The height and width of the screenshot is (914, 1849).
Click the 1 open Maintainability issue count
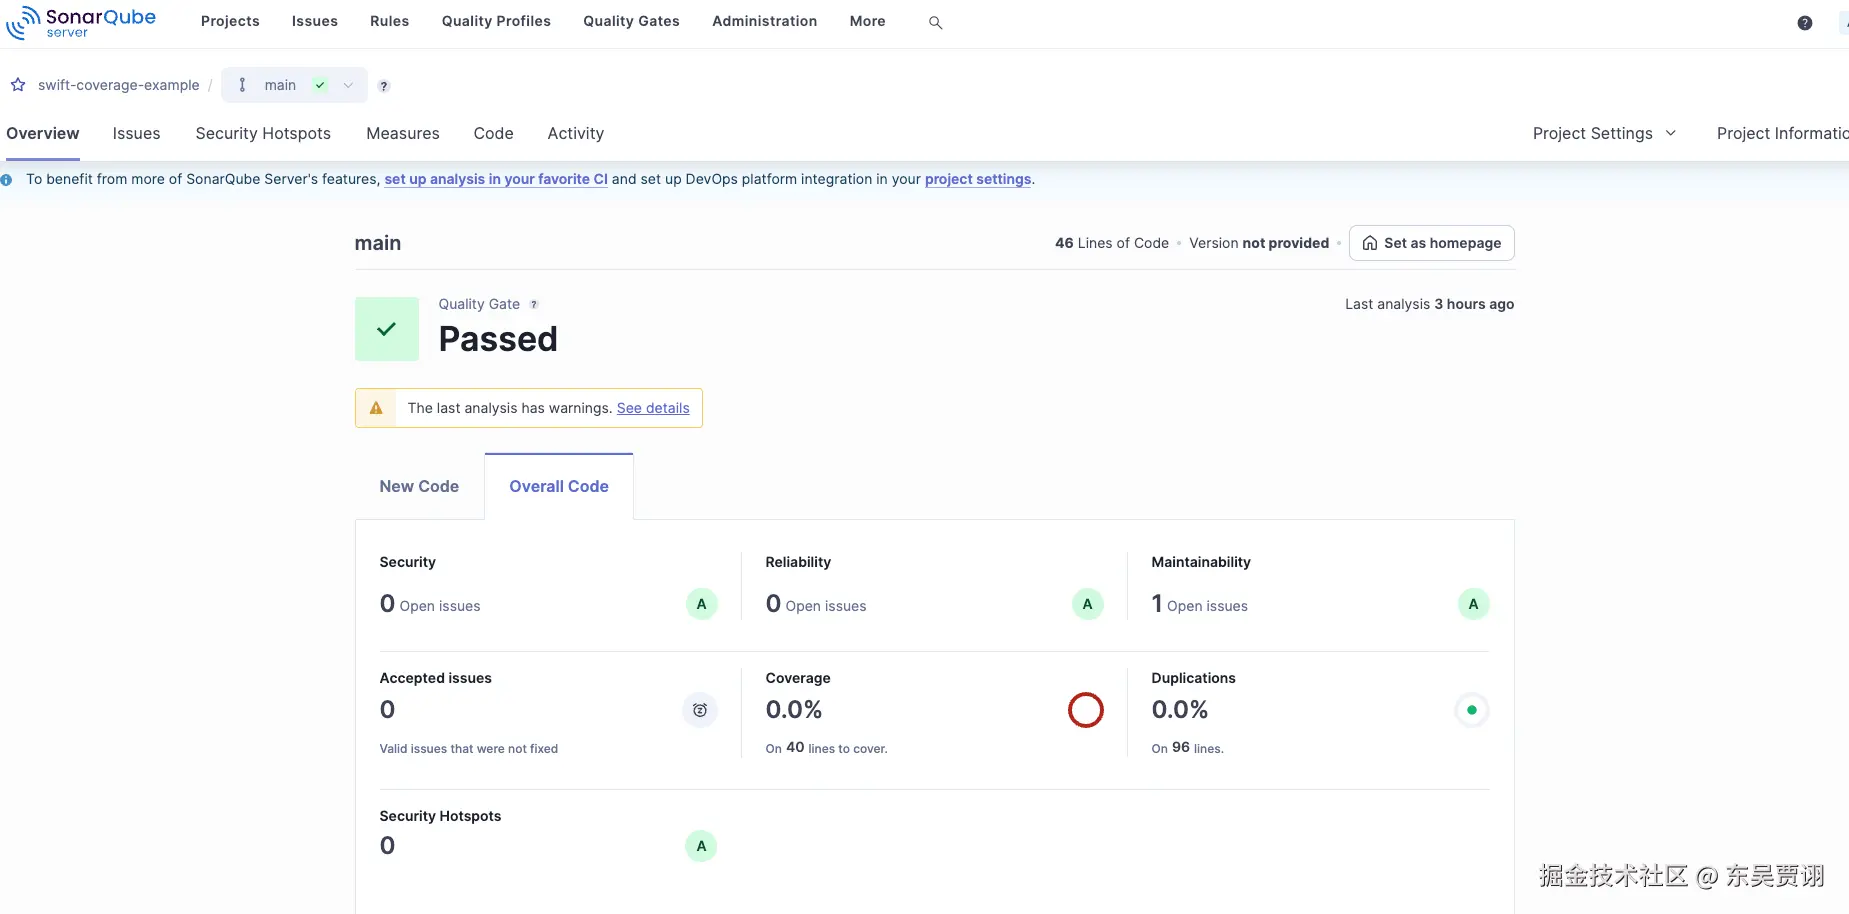[x=1157, y=604]
